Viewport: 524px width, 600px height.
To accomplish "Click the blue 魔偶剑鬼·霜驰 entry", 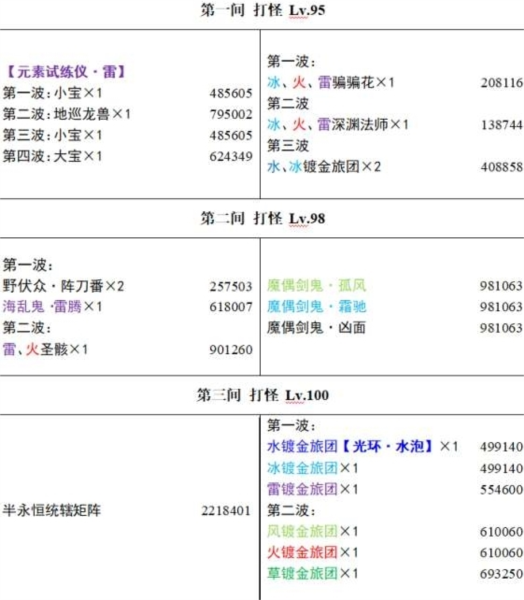I will click(317, 307).
